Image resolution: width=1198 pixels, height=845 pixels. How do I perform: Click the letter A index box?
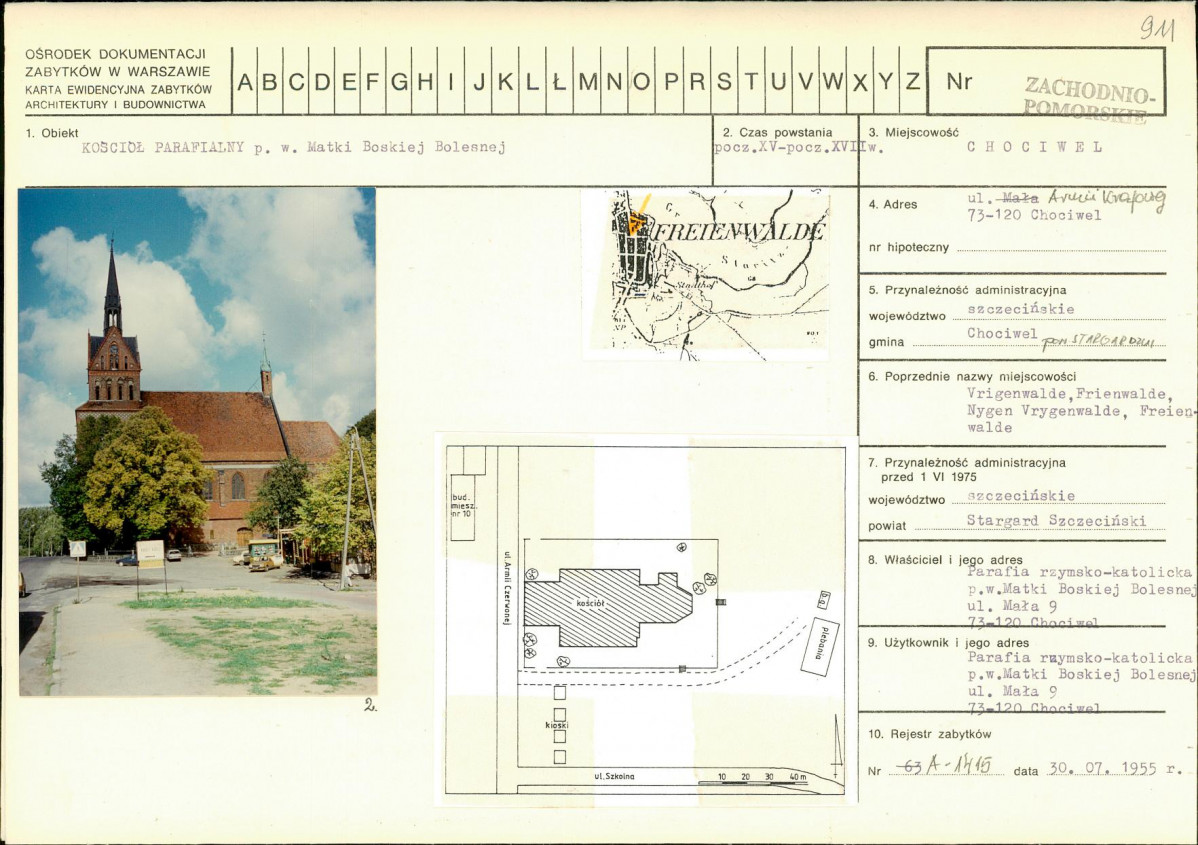(244, 81)
